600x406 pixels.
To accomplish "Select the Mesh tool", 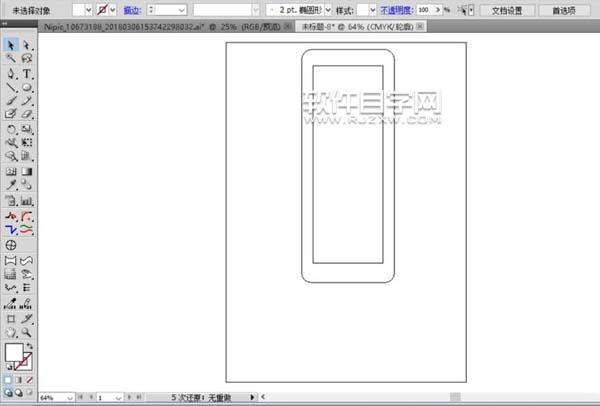I will [11, 171].
